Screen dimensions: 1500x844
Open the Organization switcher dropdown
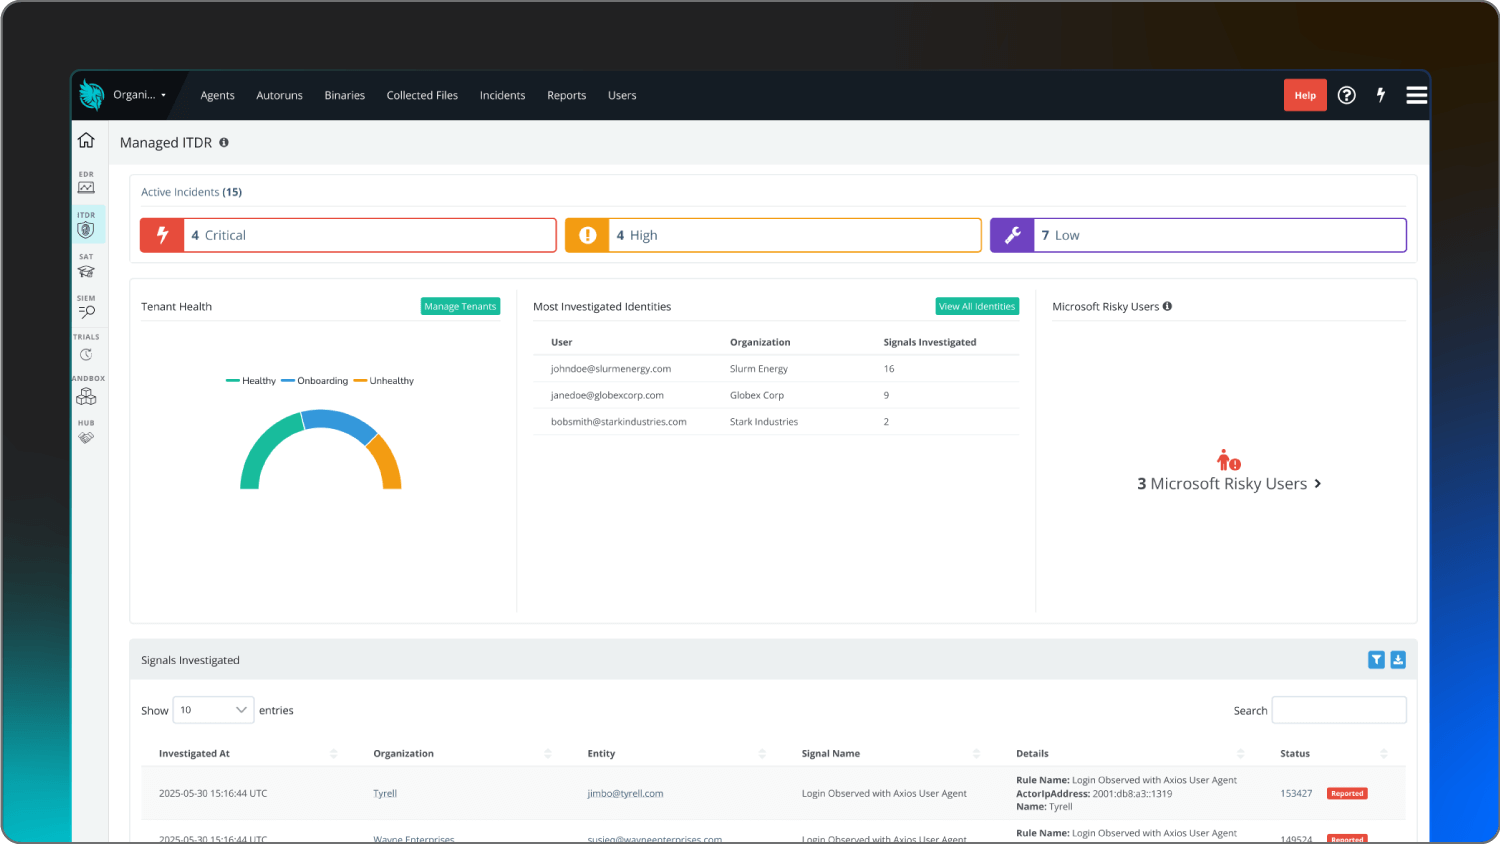click(x=138, y=95)
